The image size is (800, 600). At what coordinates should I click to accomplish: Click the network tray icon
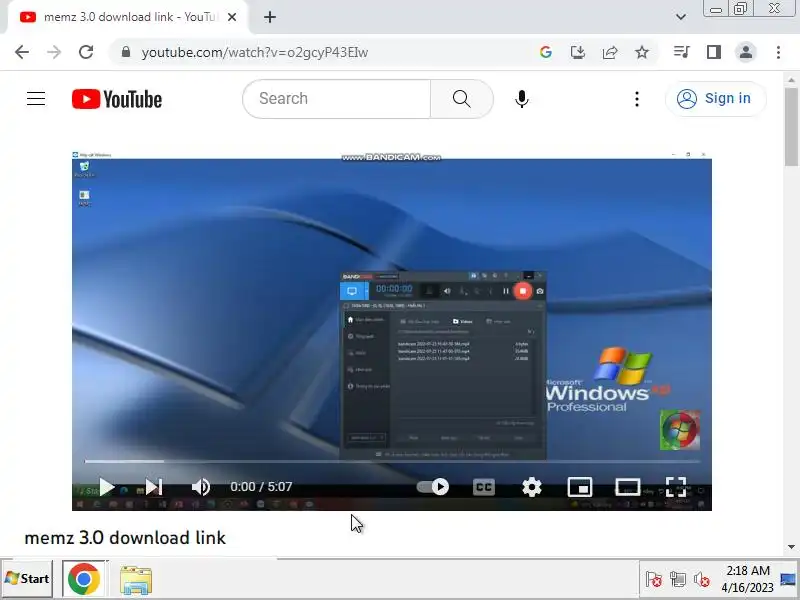678,579
